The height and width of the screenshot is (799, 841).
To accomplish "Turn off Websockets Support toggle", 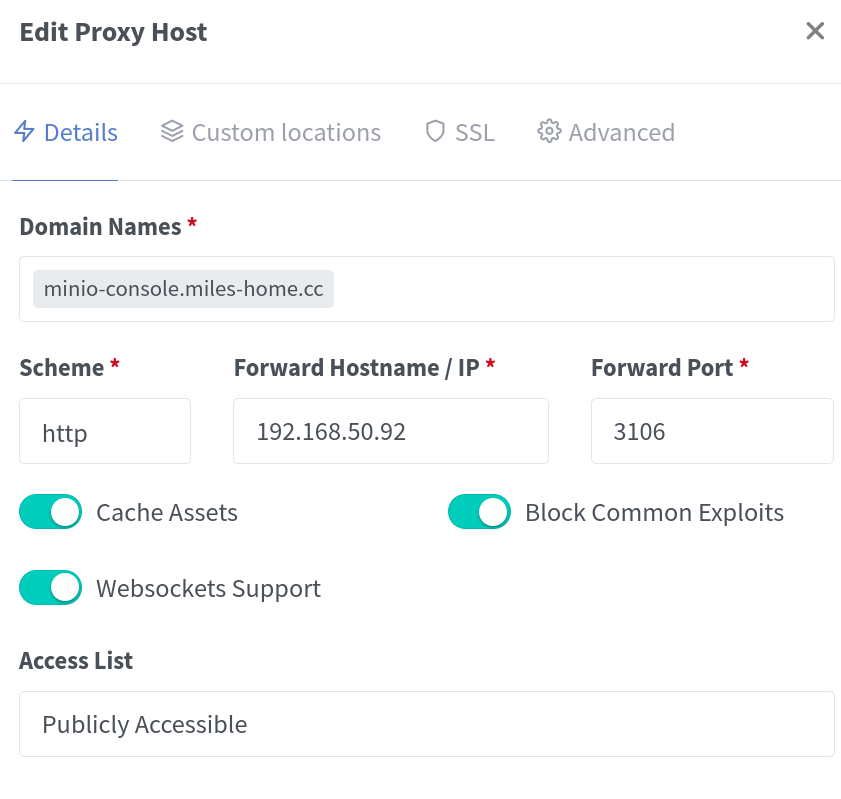I will click(50, 588).
